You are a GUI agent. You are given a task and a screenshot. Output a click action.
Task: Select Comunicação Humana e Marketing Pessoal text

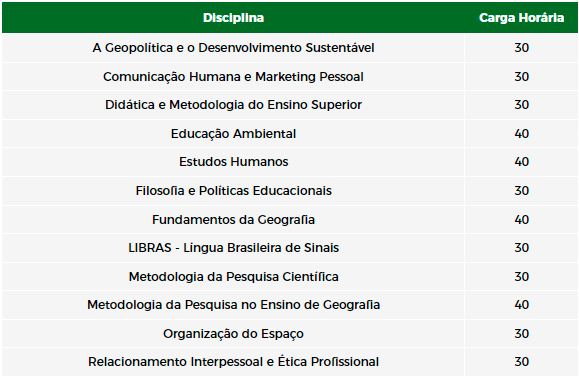pyautogui.click(x=233, y=77)
